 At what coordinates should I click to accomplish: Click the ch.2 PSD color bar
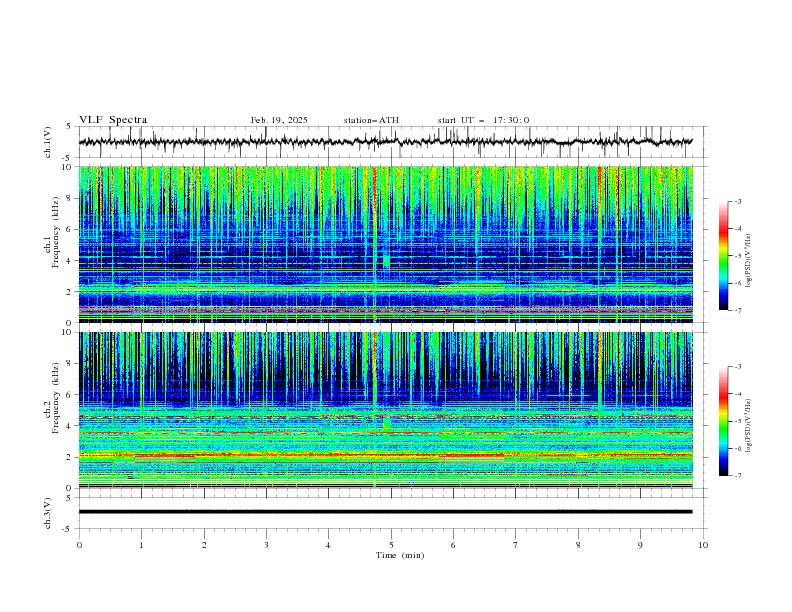pyautogui.click(x=723, y=421)
